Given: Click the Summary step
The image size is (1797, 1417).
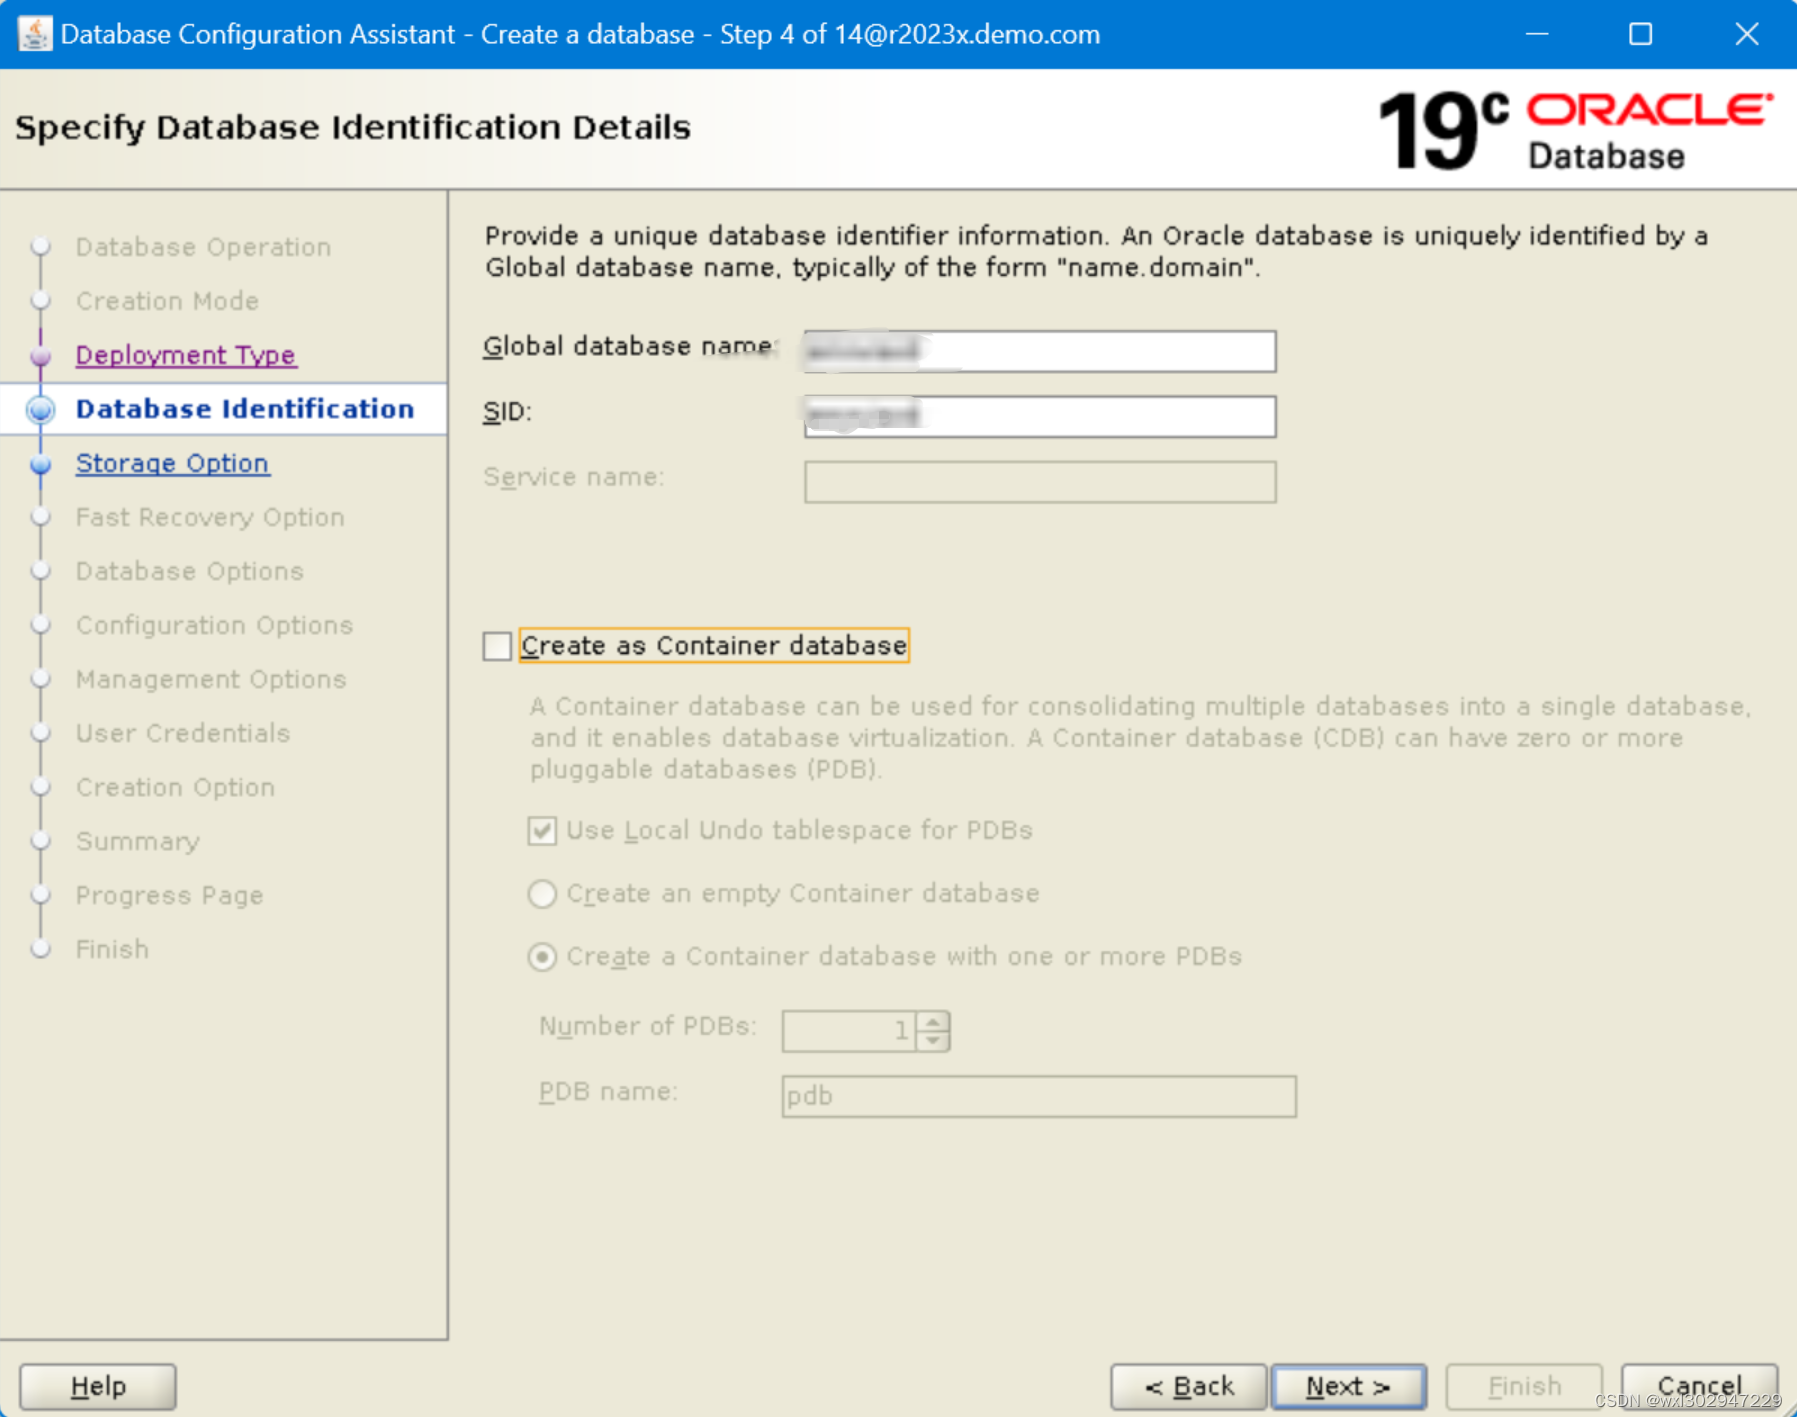Looking at the screenshot, I should click(x=138, y=841).
